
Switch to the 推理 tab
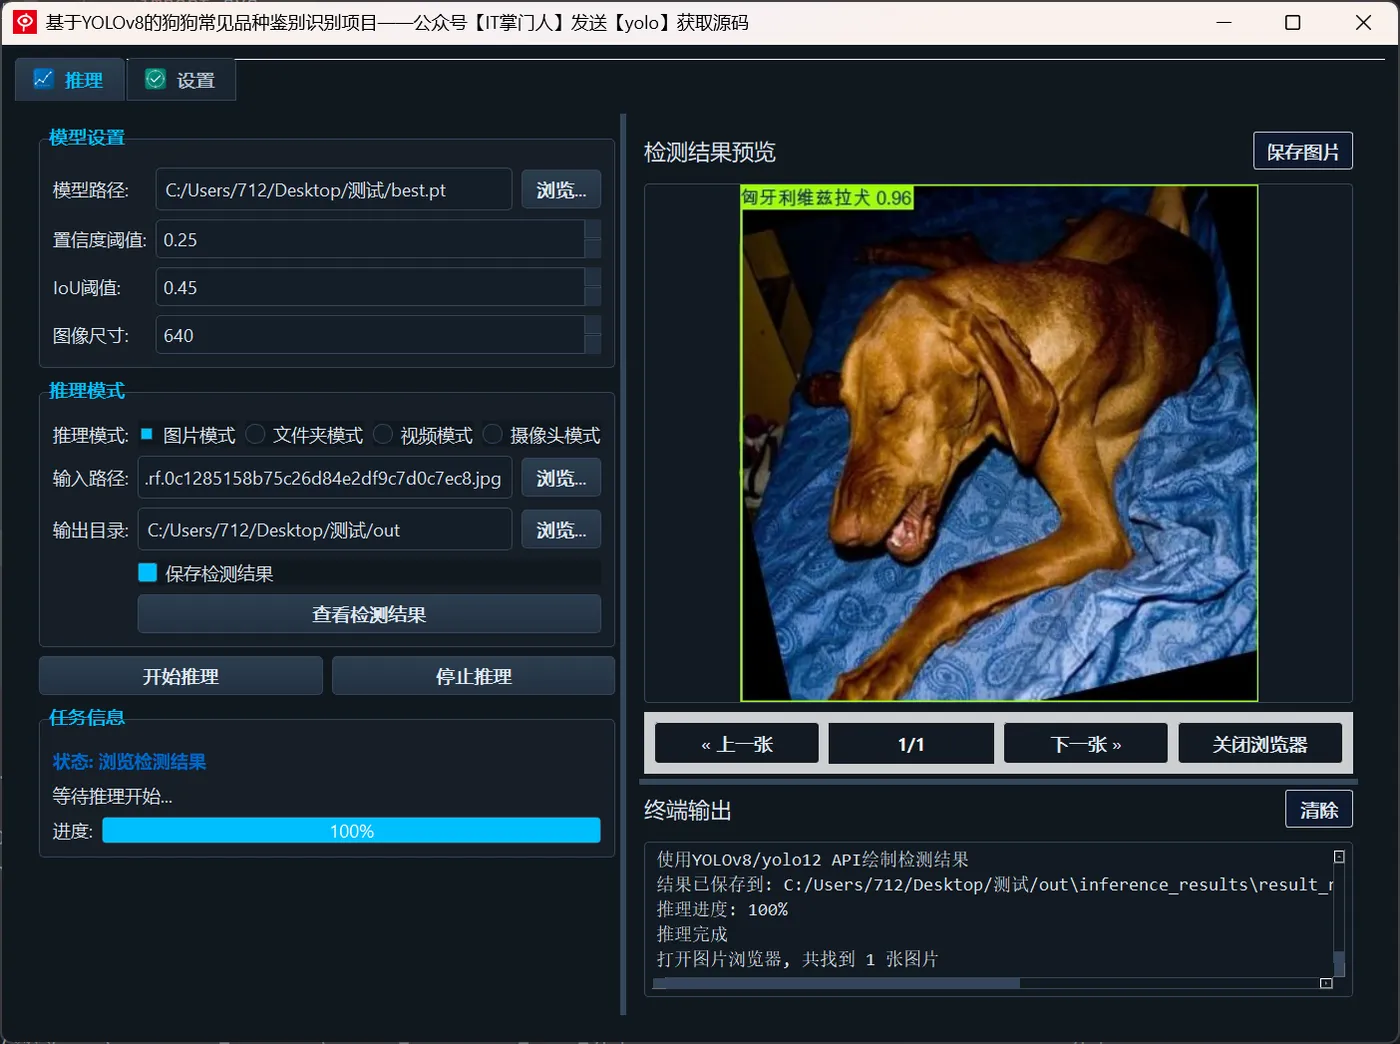click(69, 80)
